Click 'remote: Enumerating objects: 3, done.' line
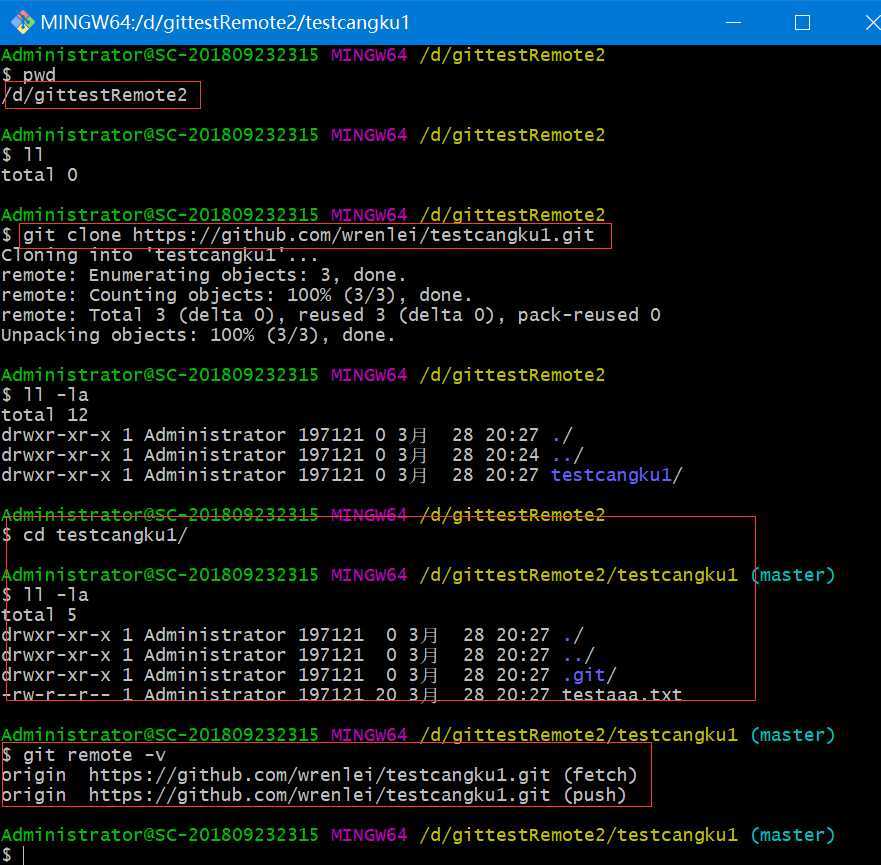The width and height of the screenshot is (881, 865). [x=203, y=275]
